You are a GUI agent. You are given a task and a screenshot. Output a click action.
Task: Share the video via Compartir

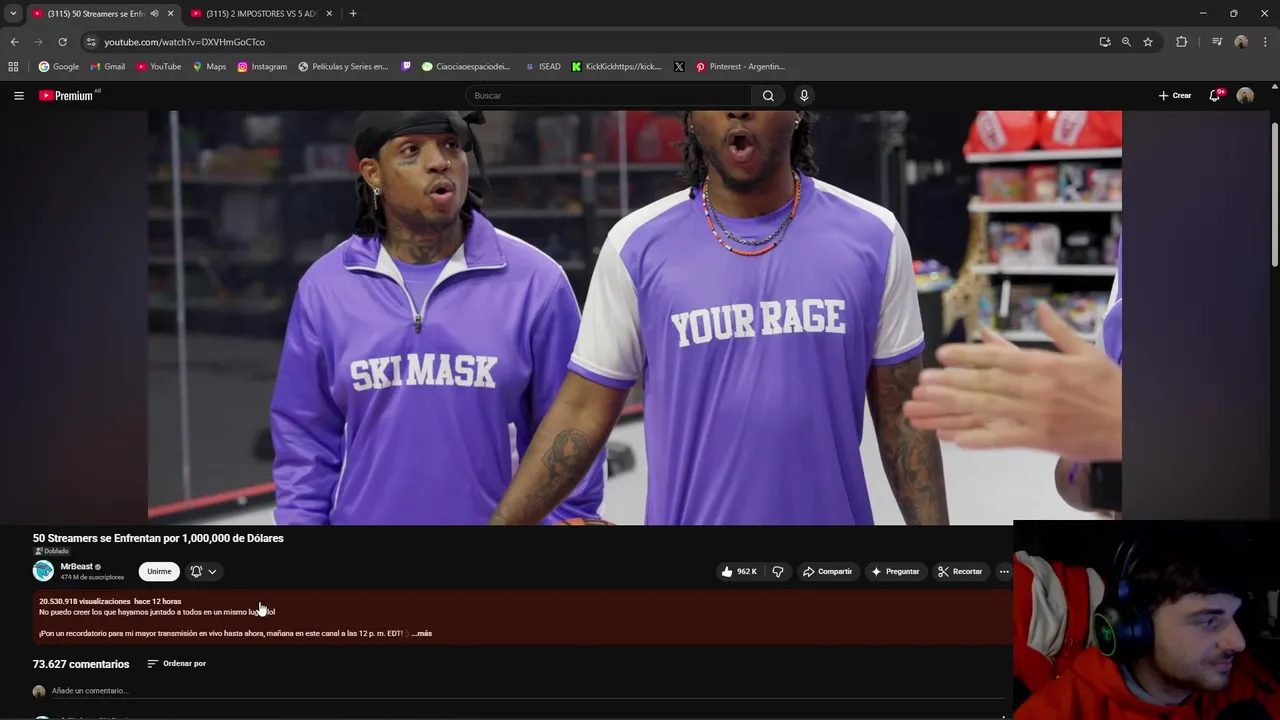click(828, 572)
